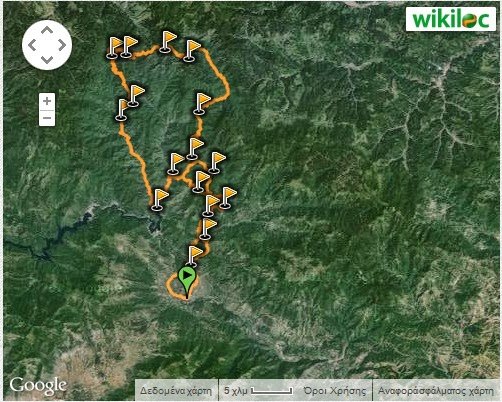502x402 pixels.
Task: Select the easternmost waypoint flag on route
Action: [227, 198]
